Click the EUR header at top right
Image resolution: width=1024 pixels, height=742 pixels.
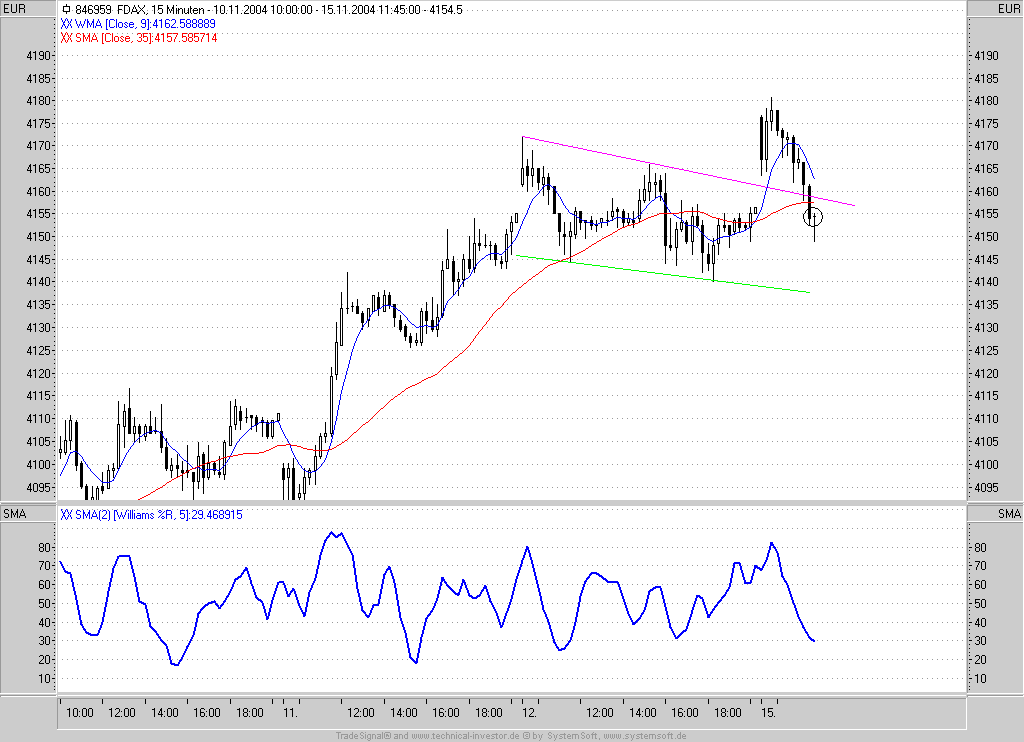(x=1008, y=8)
